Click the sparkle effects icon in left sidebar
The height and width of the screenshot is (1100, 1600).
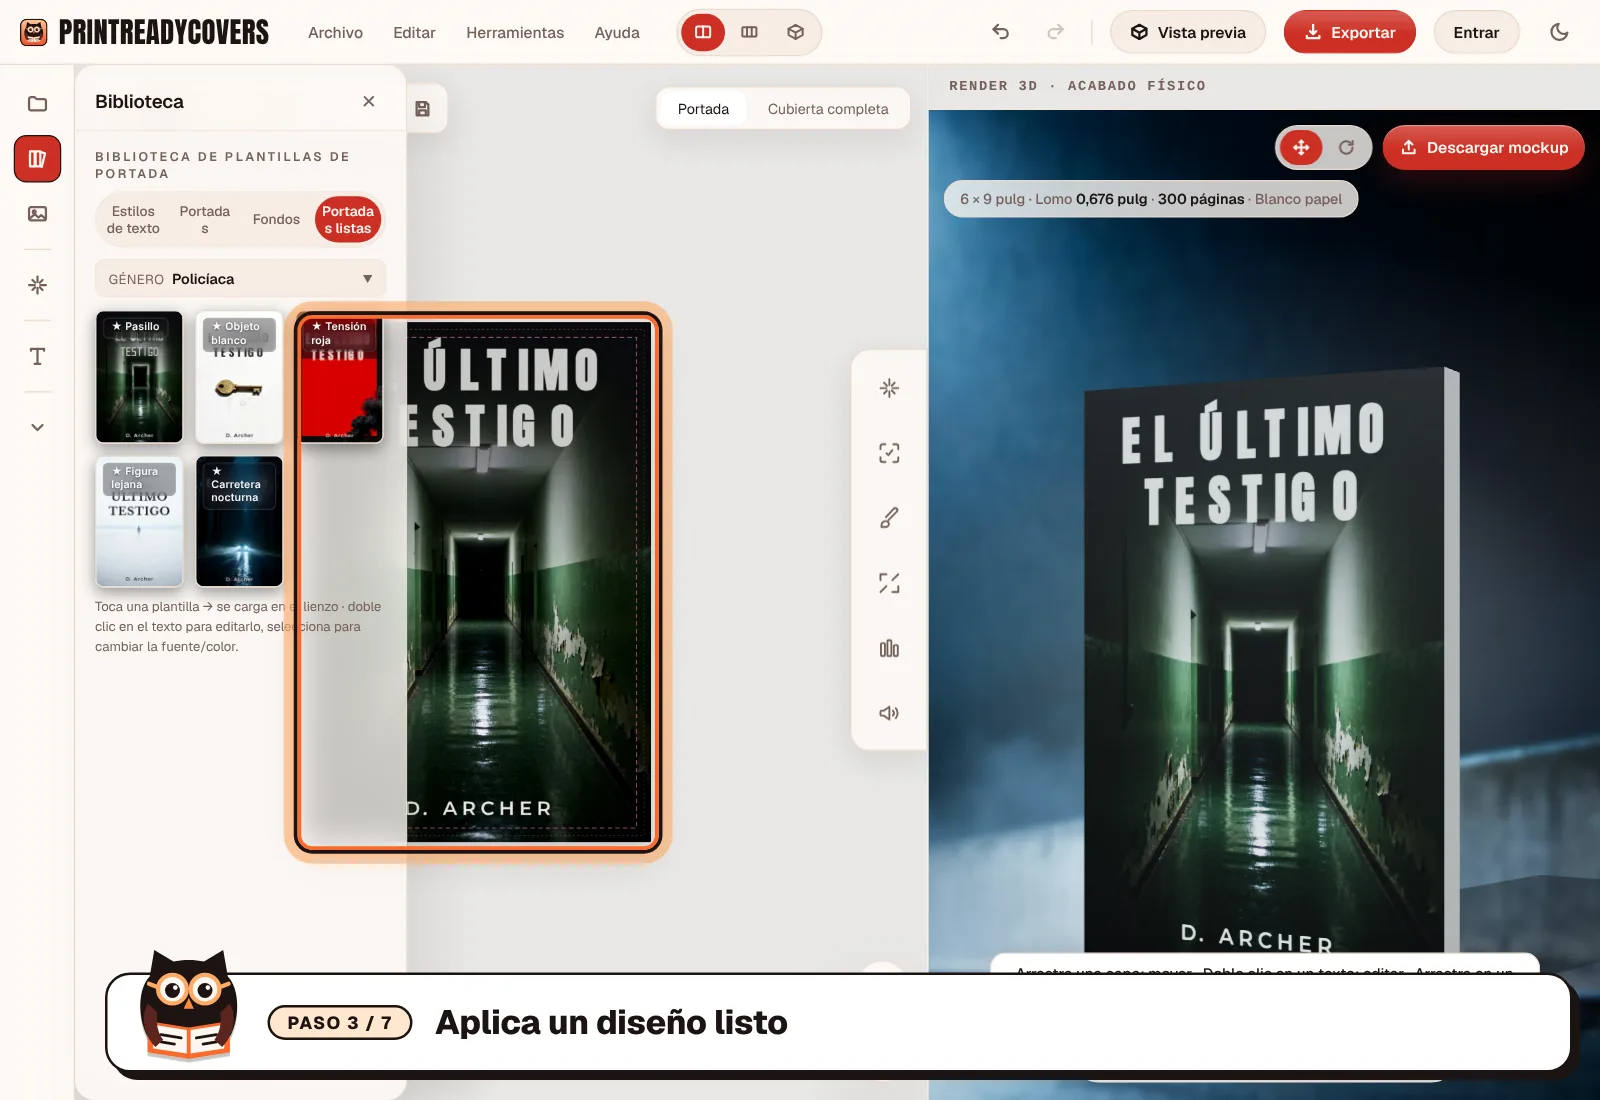click(37, 285)
